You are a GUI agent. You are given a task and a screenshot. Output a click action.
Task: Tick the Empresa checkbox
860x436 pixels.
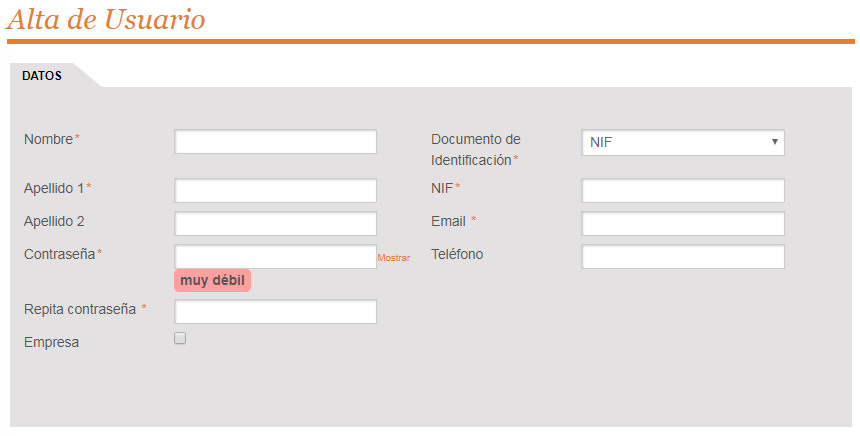pyautogui.click(x=180, y=338)
